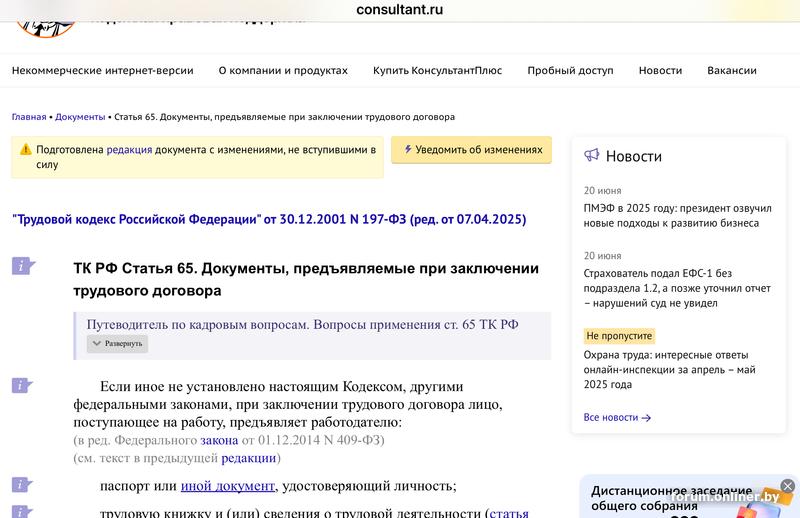Click the info icon beside the article 65 heading
The height and width of the screenshot is (518, 800).
click(23, 266)
